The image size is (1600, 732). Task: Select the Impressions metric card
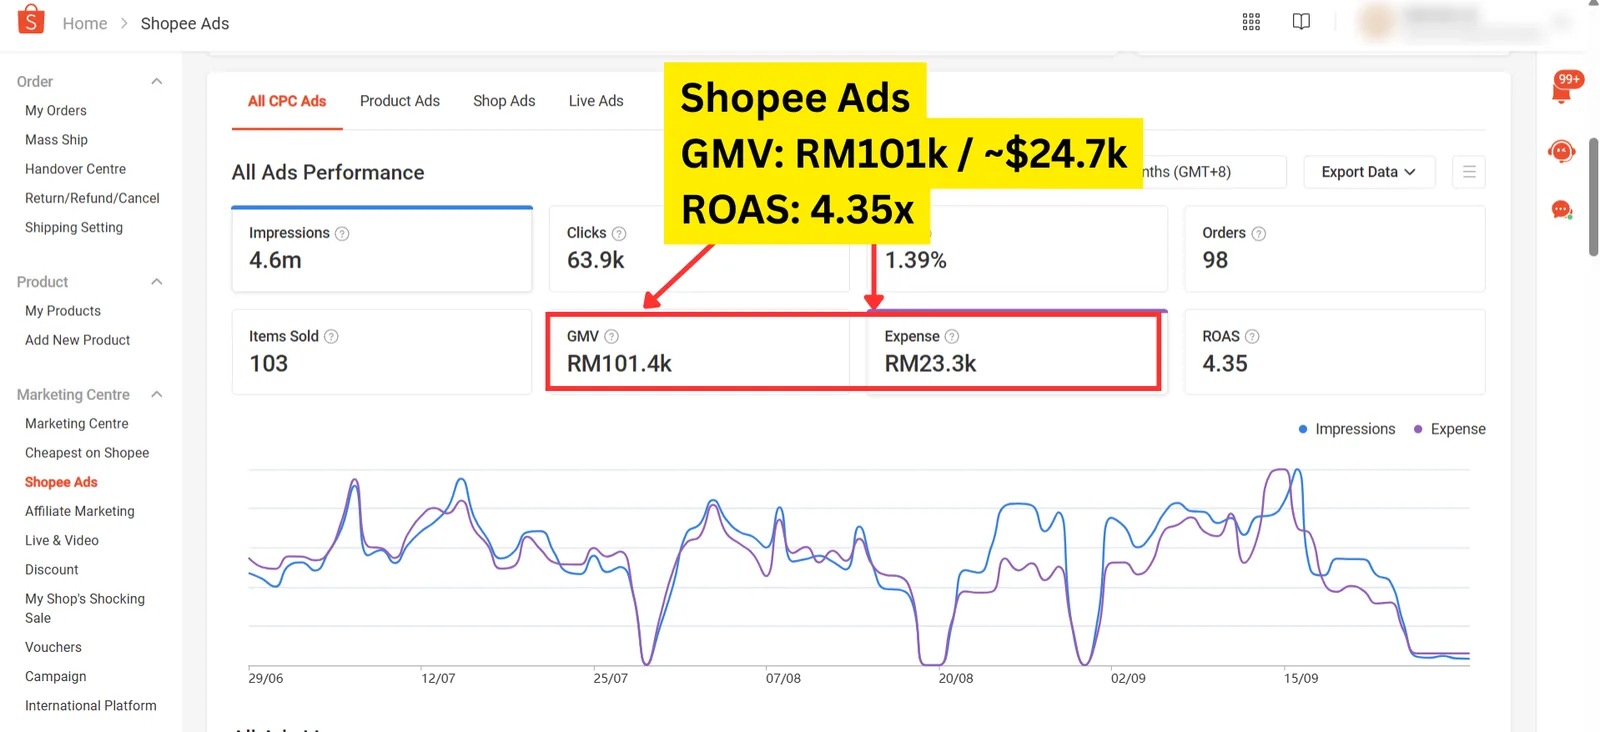click(x=382, y=249)
